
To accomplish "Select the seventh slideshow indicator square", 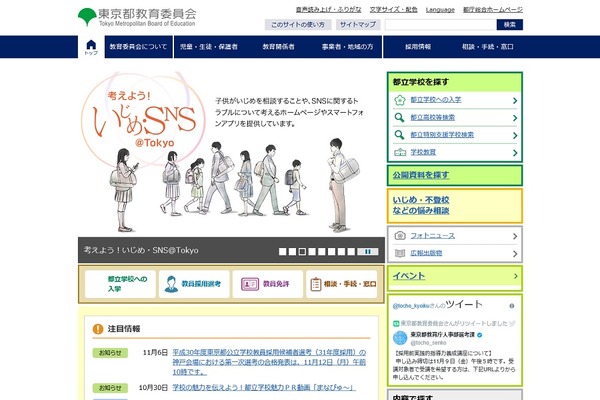I will [341, 251].
